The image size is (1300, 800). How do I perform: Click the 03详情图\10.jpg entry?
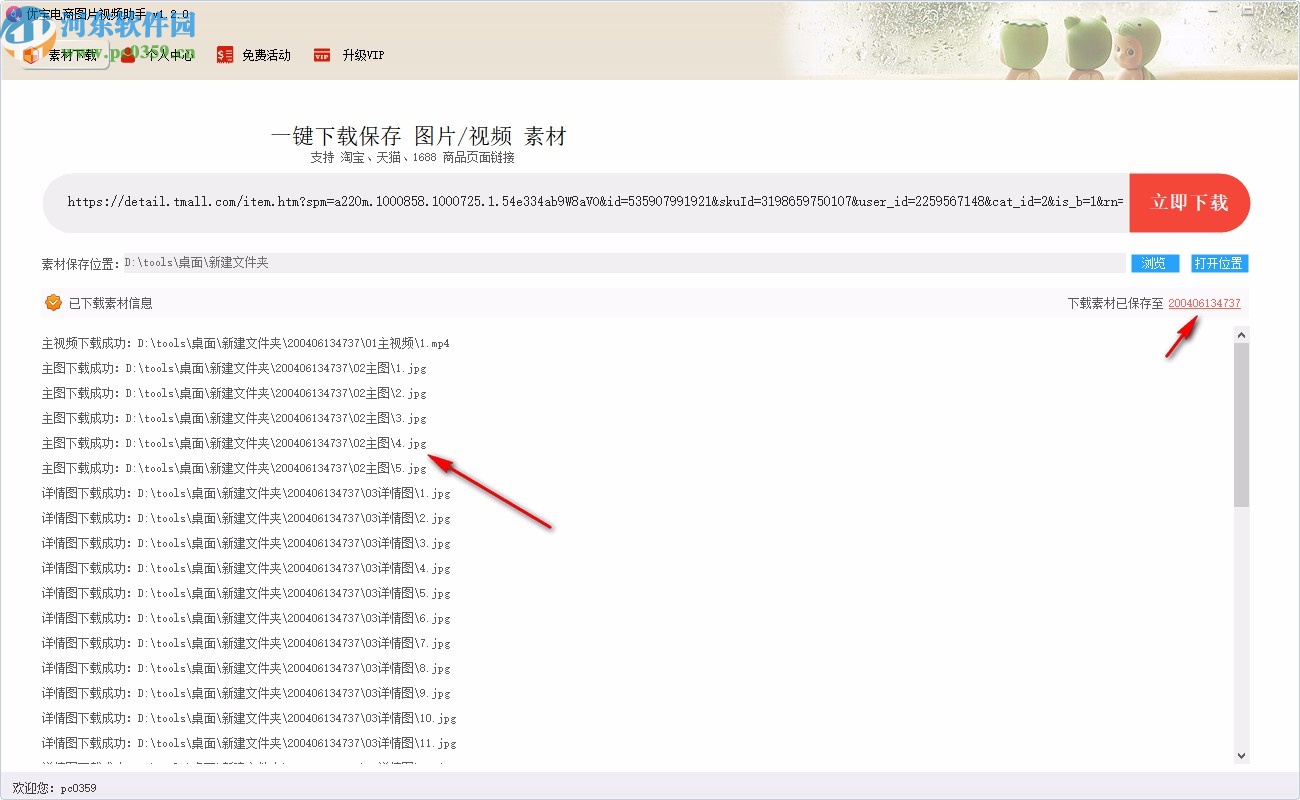pyautogui.click(x=249, y=719)
